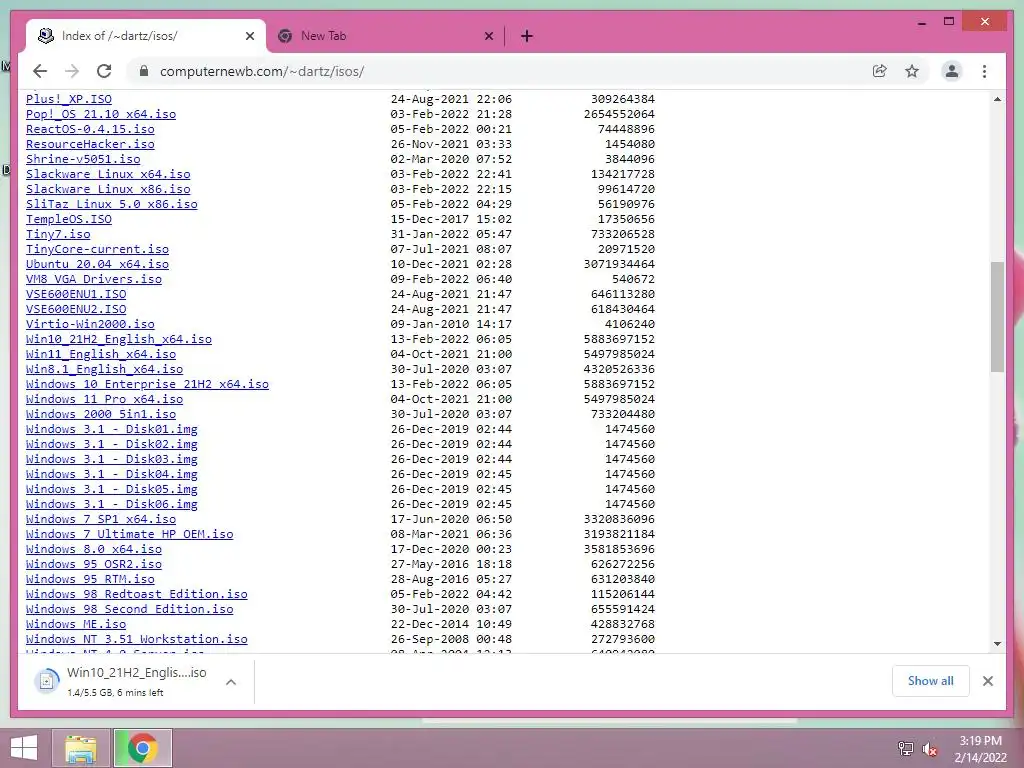1024x768 pixels.
Task: Download Windows 7 SP1 x64.iso
Action: coord(101,520)
